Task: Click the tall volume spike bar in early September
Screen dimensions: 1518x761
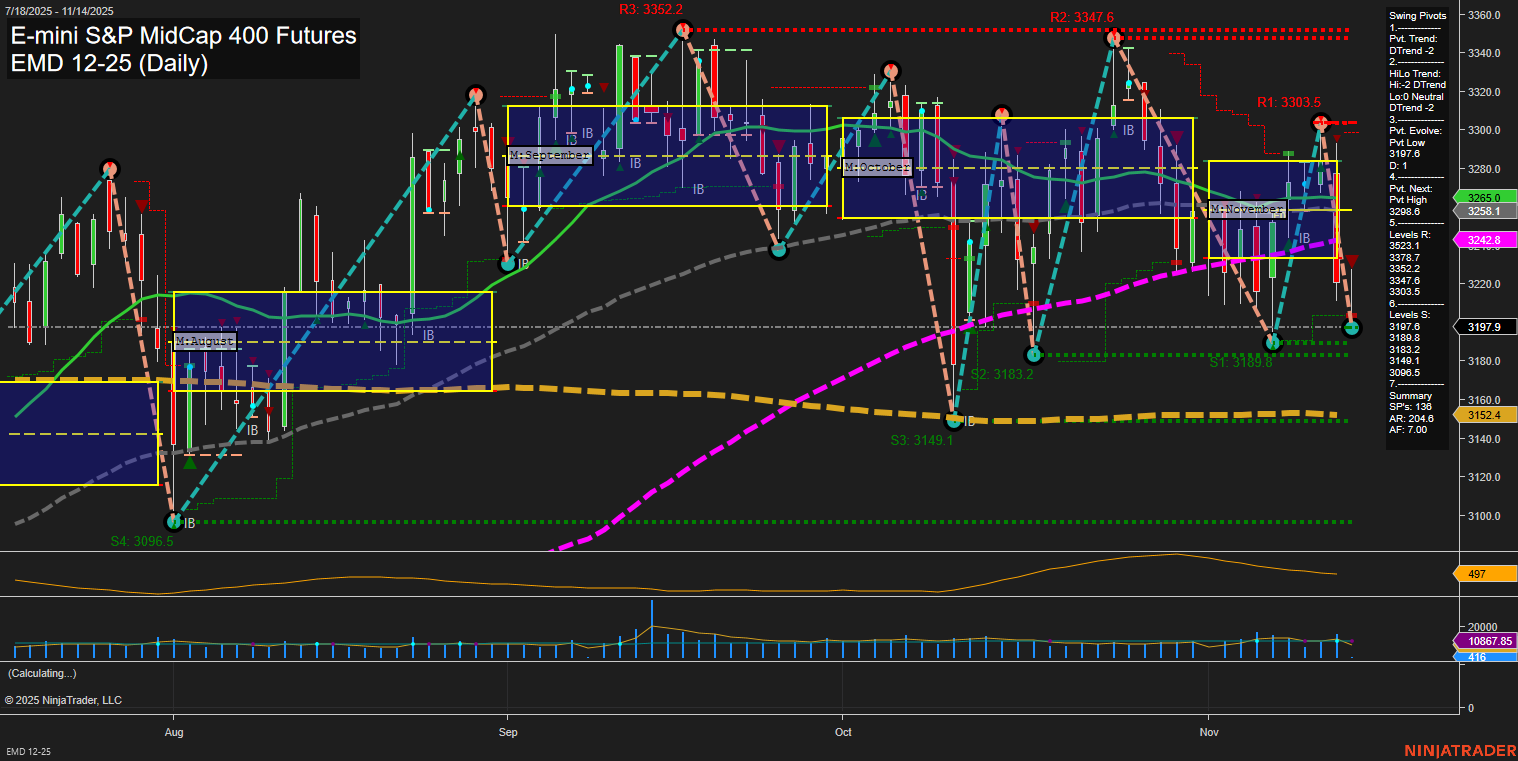Action: click(652, 629)
